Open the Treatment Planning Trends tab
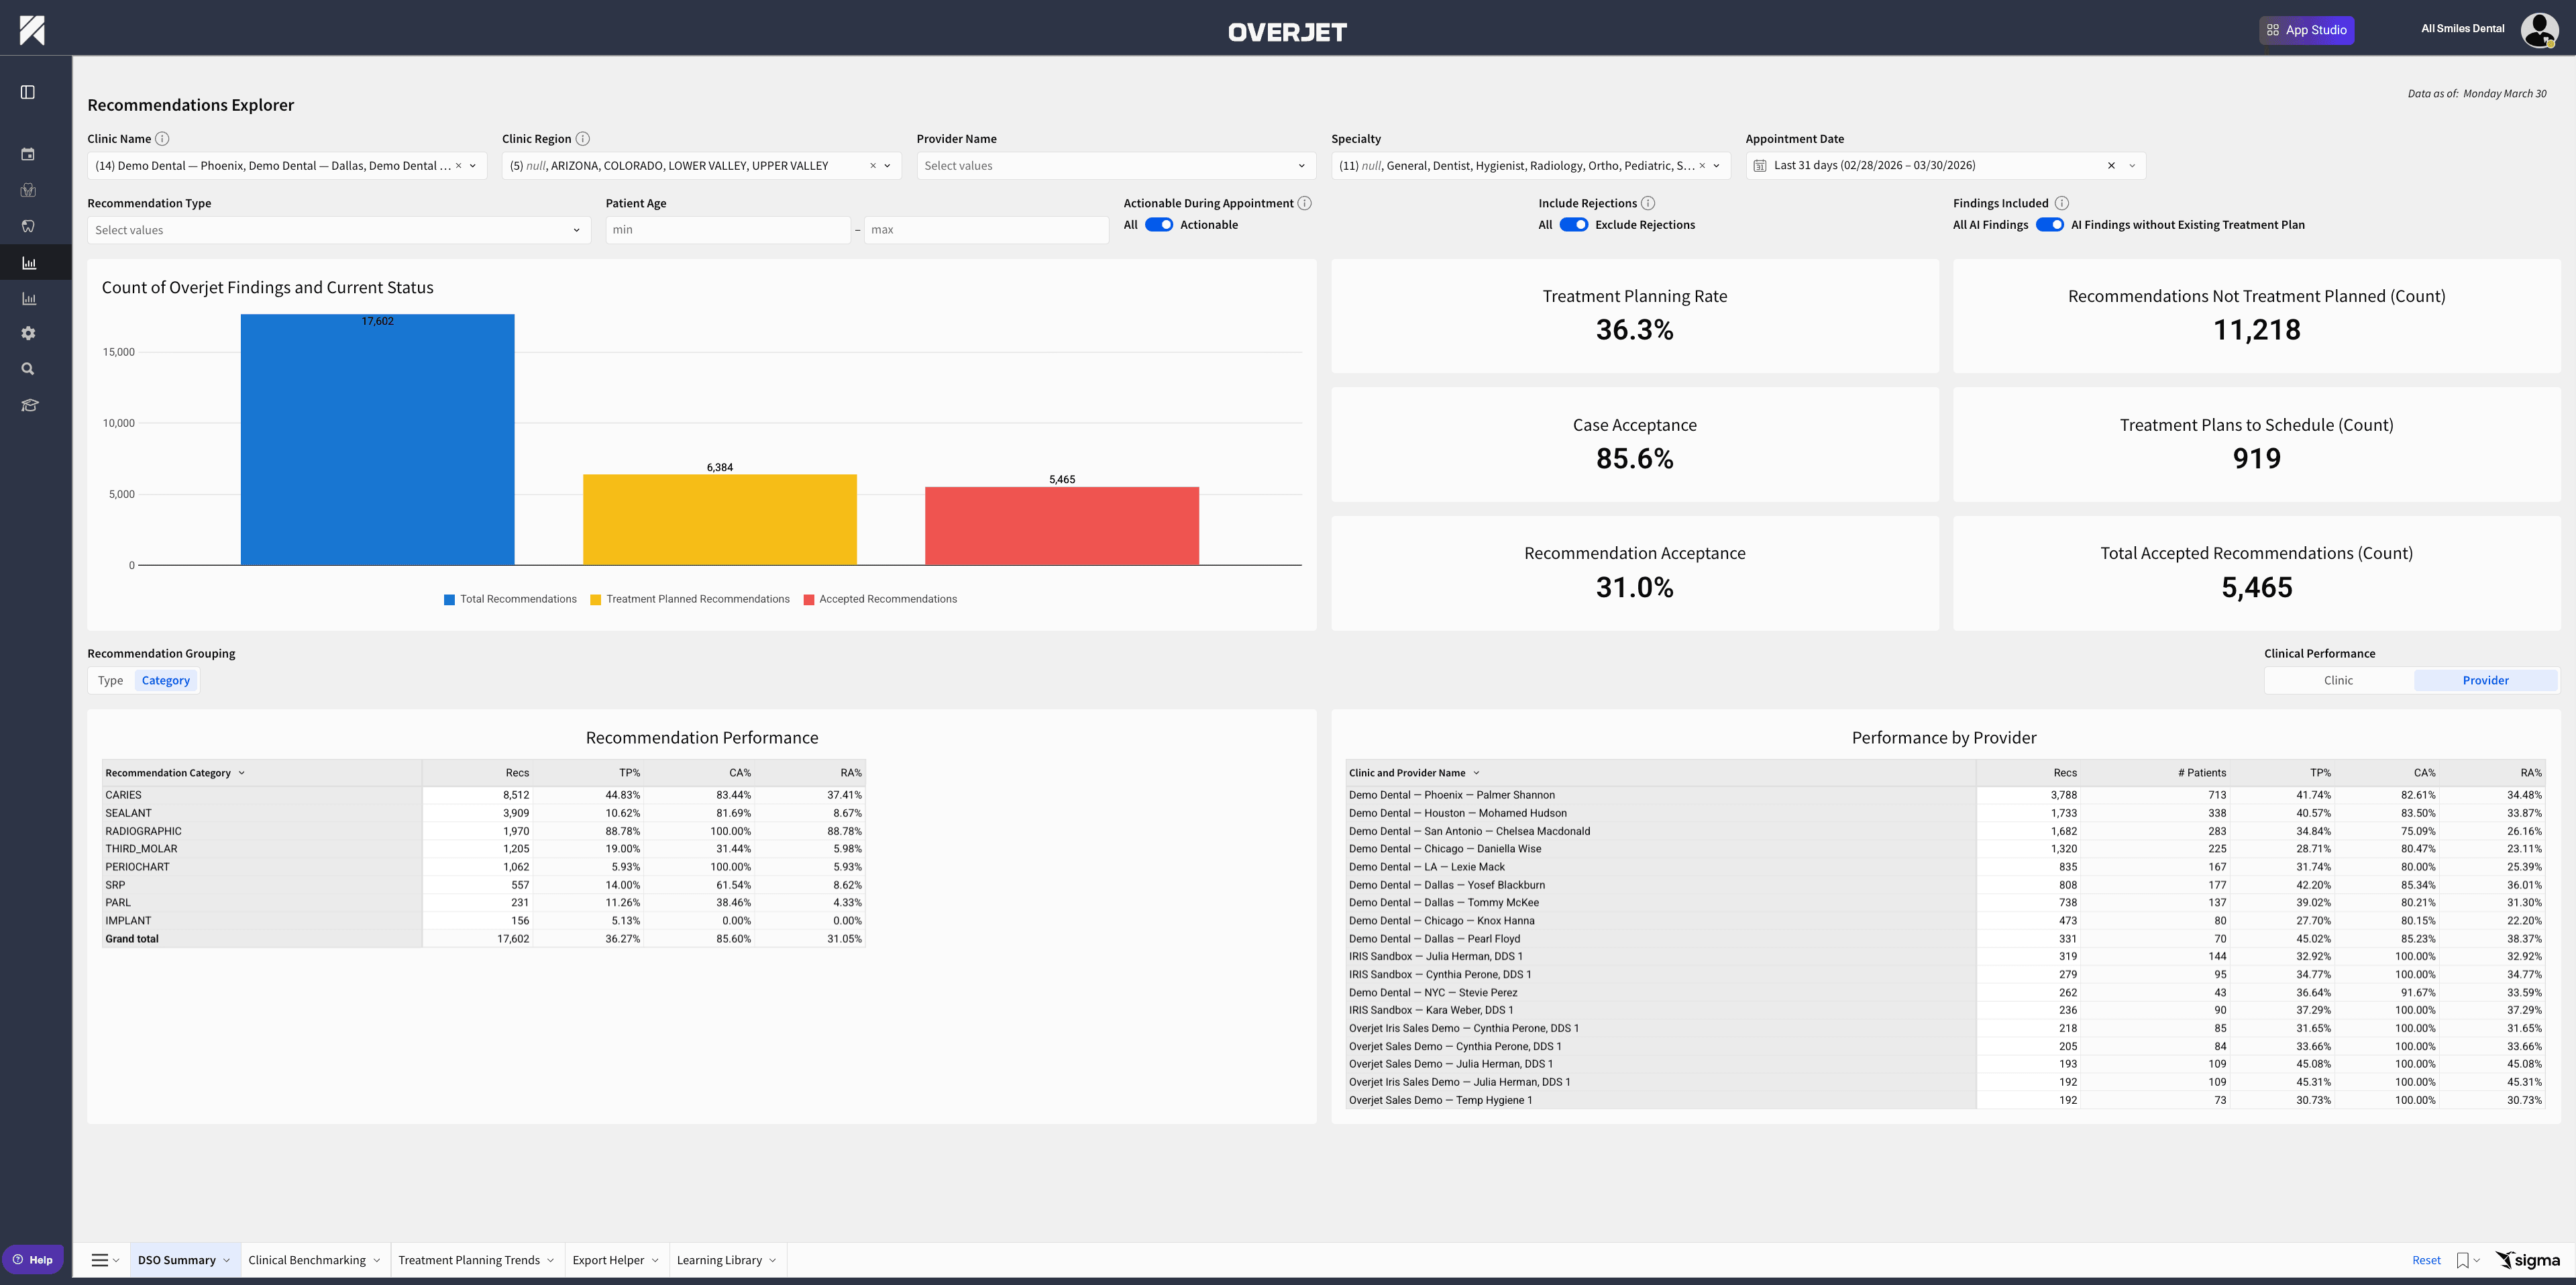 click(469, 1260)
